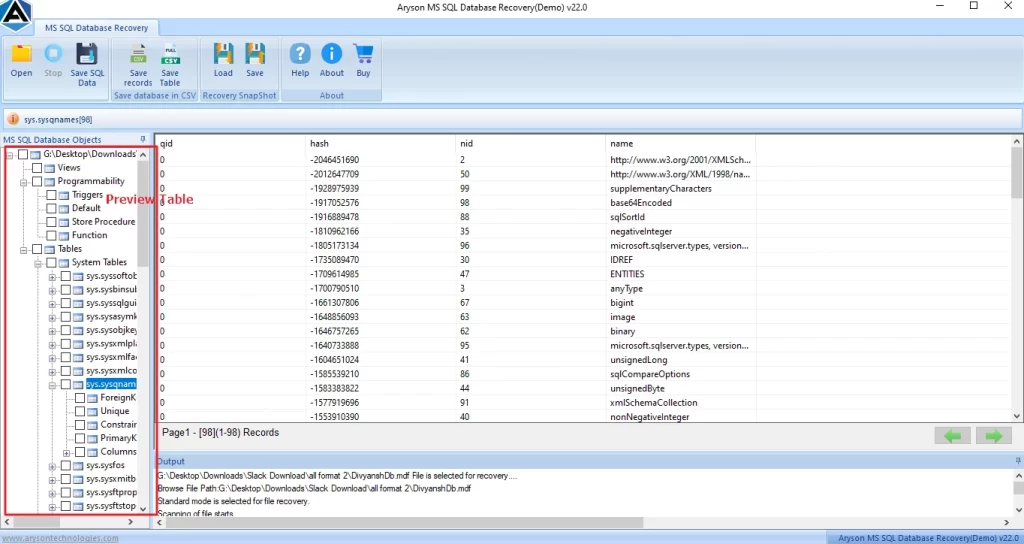Click tree panel horizontal scroll right arrow

[130, 522]
